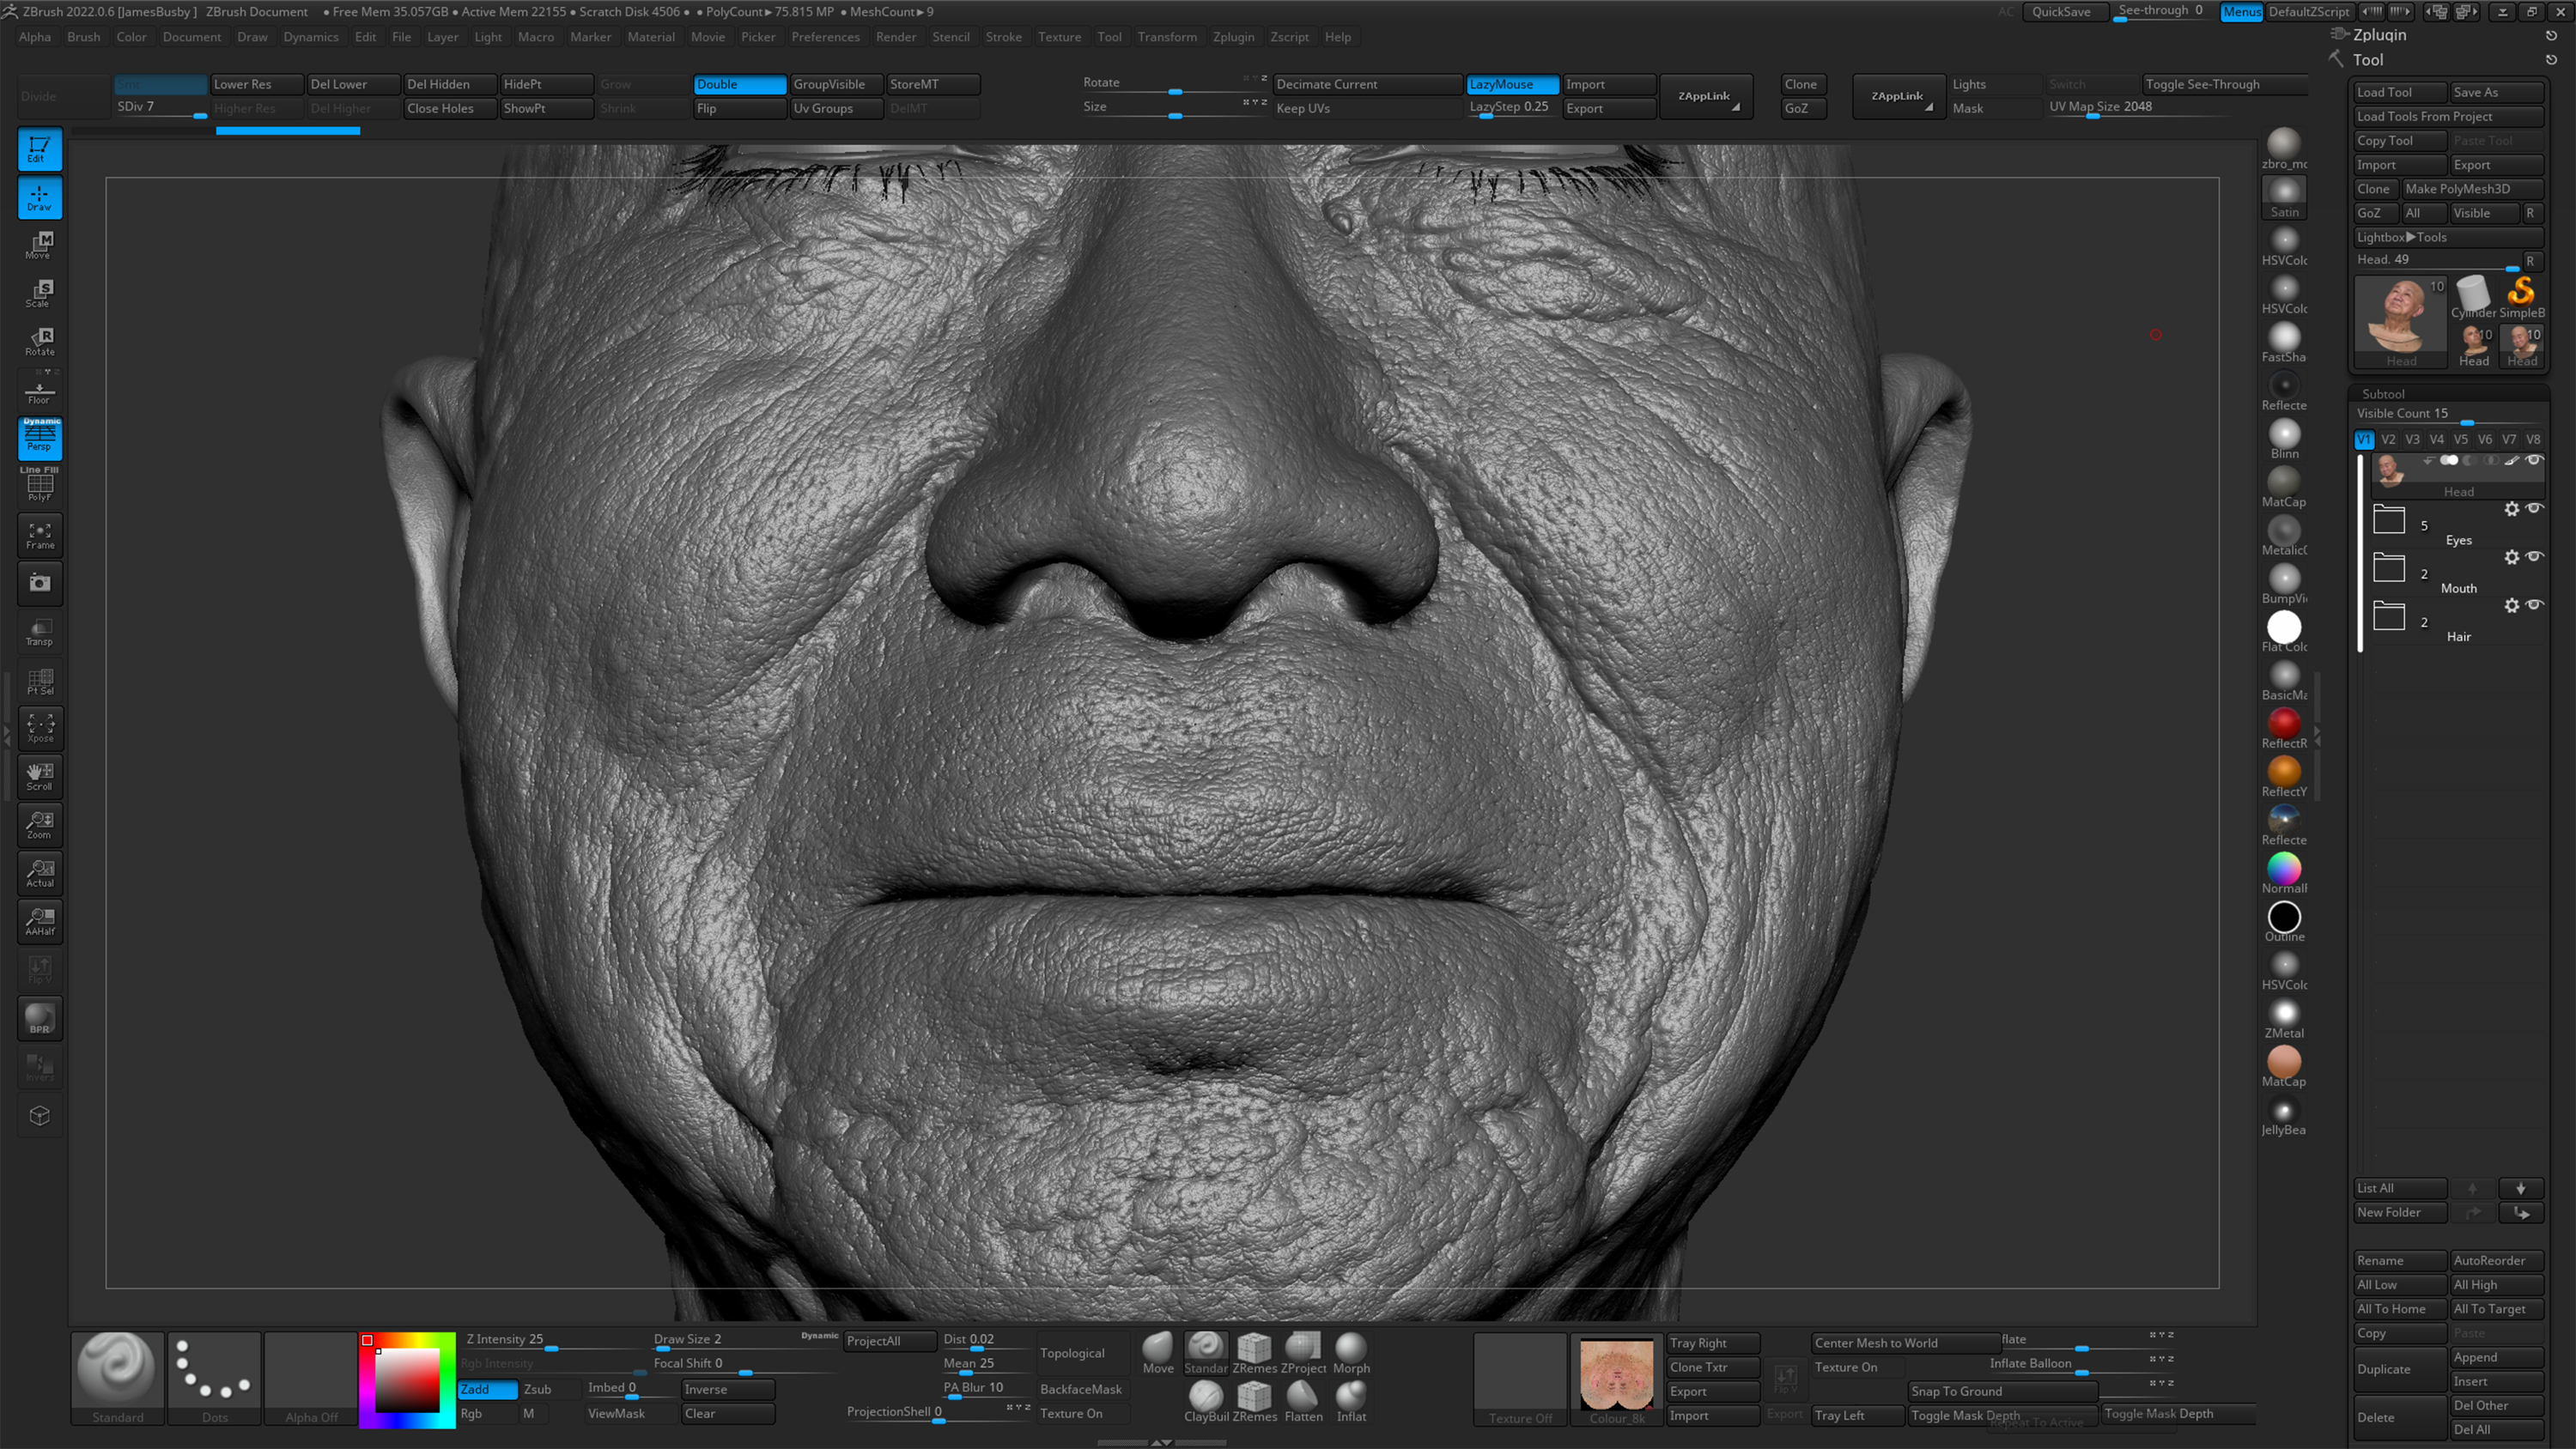The width and height of the screenshot is (2576, 1449).
Task: Enable the Transp transparency mode
Action: 39,630
